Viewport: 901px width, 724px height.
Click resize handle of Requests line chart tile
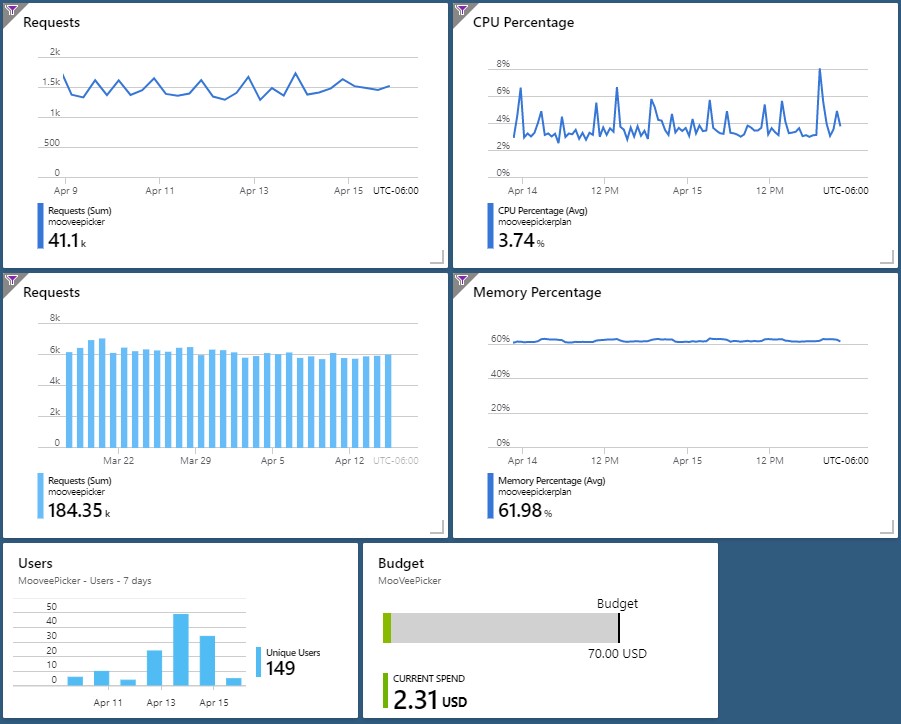(437, 257)
